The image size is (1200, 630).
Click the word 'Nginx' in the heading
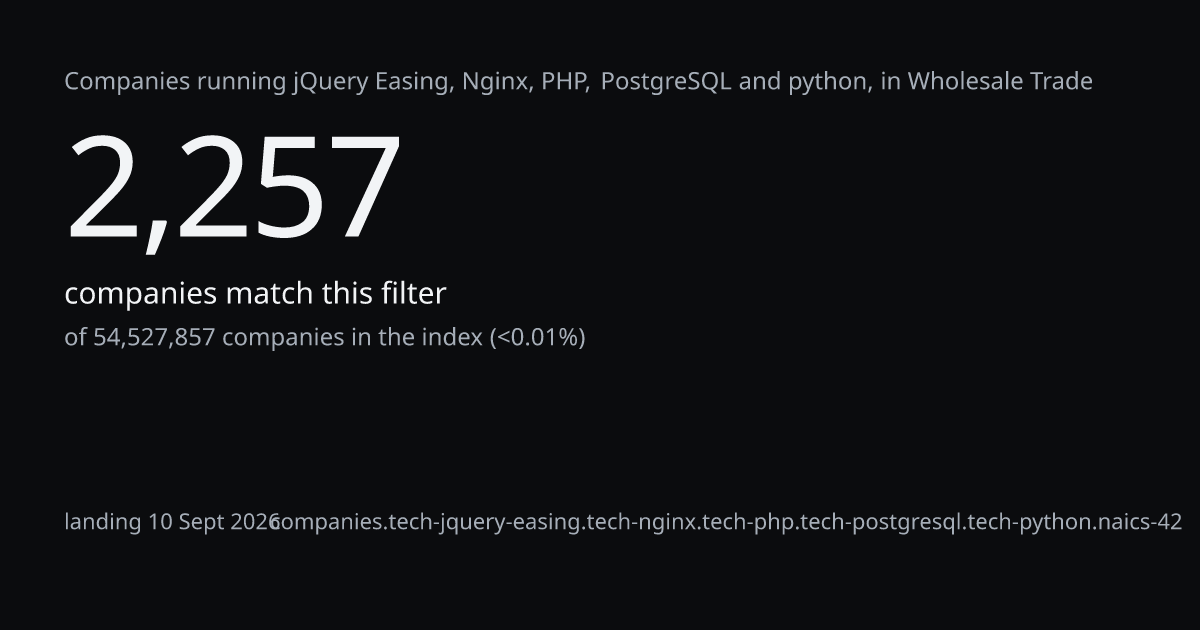tap(494, 81)
